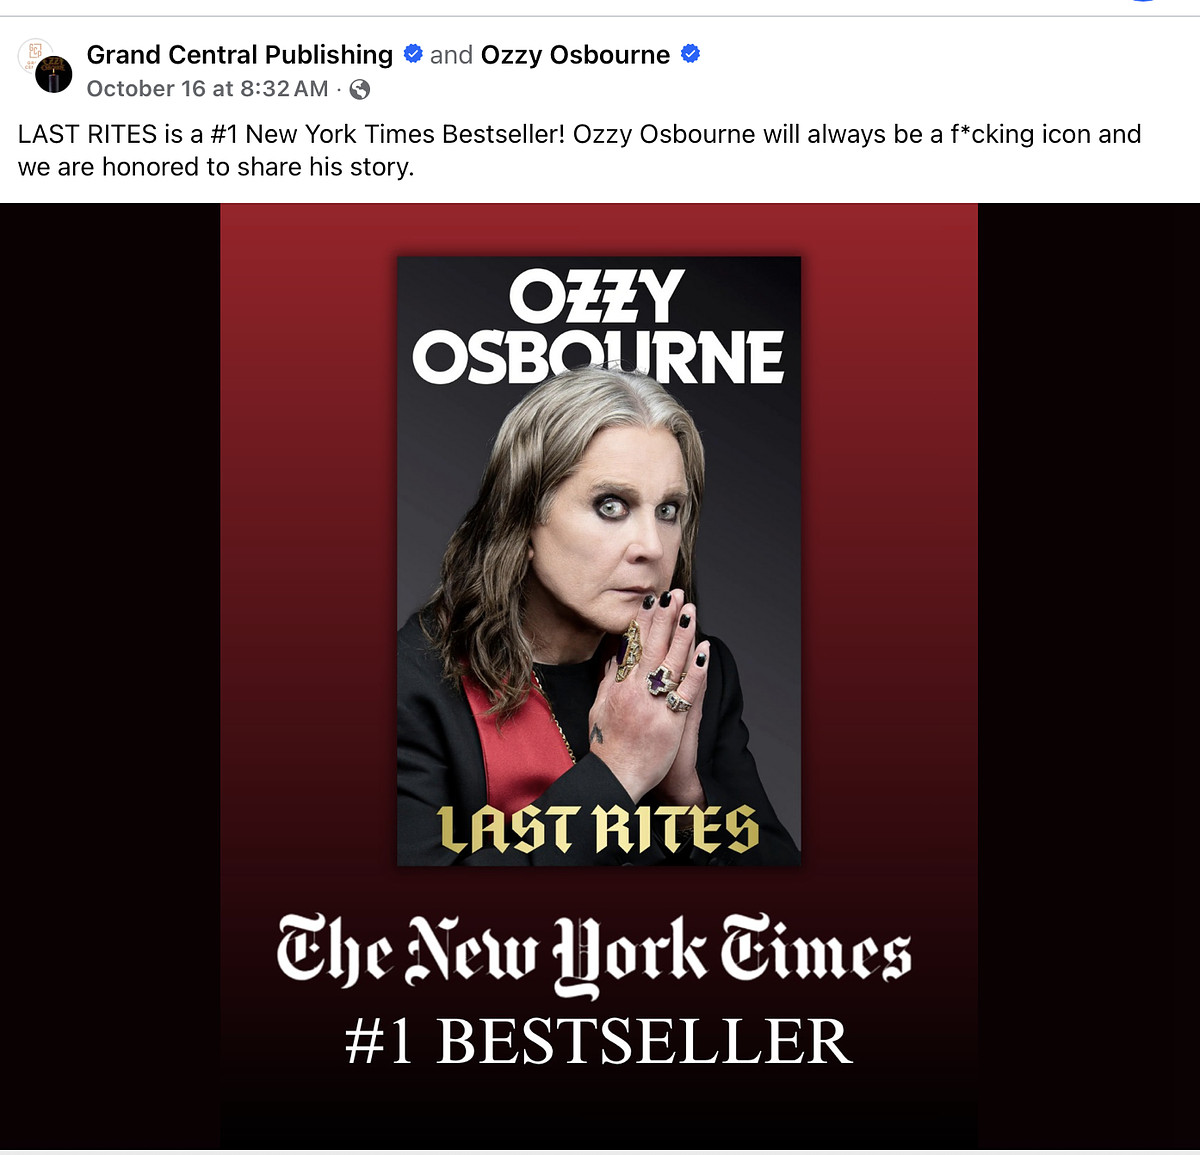Click the dark circular Ozzy Osbourne profile avatar
This screenshot has width=1200, height=1155.
[54, 76]
